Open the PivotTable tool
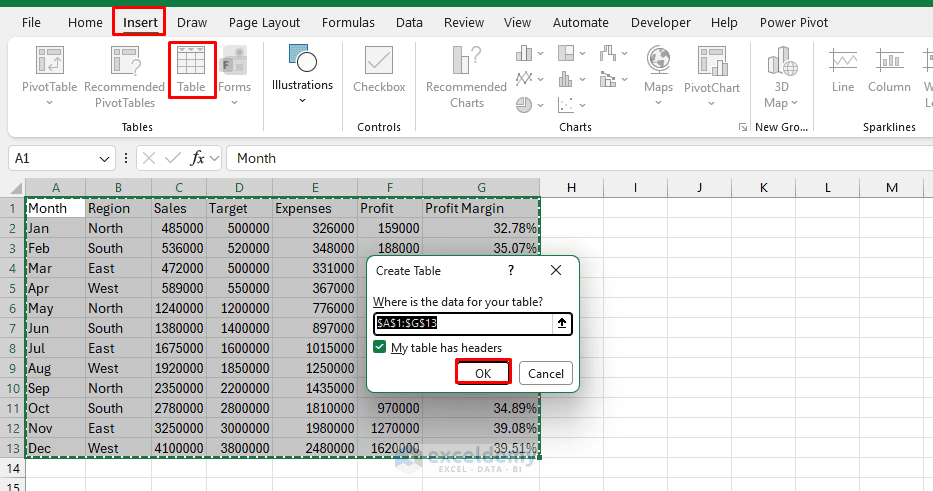Viewport: 933px width, 491px height. (x=49, y=76)
